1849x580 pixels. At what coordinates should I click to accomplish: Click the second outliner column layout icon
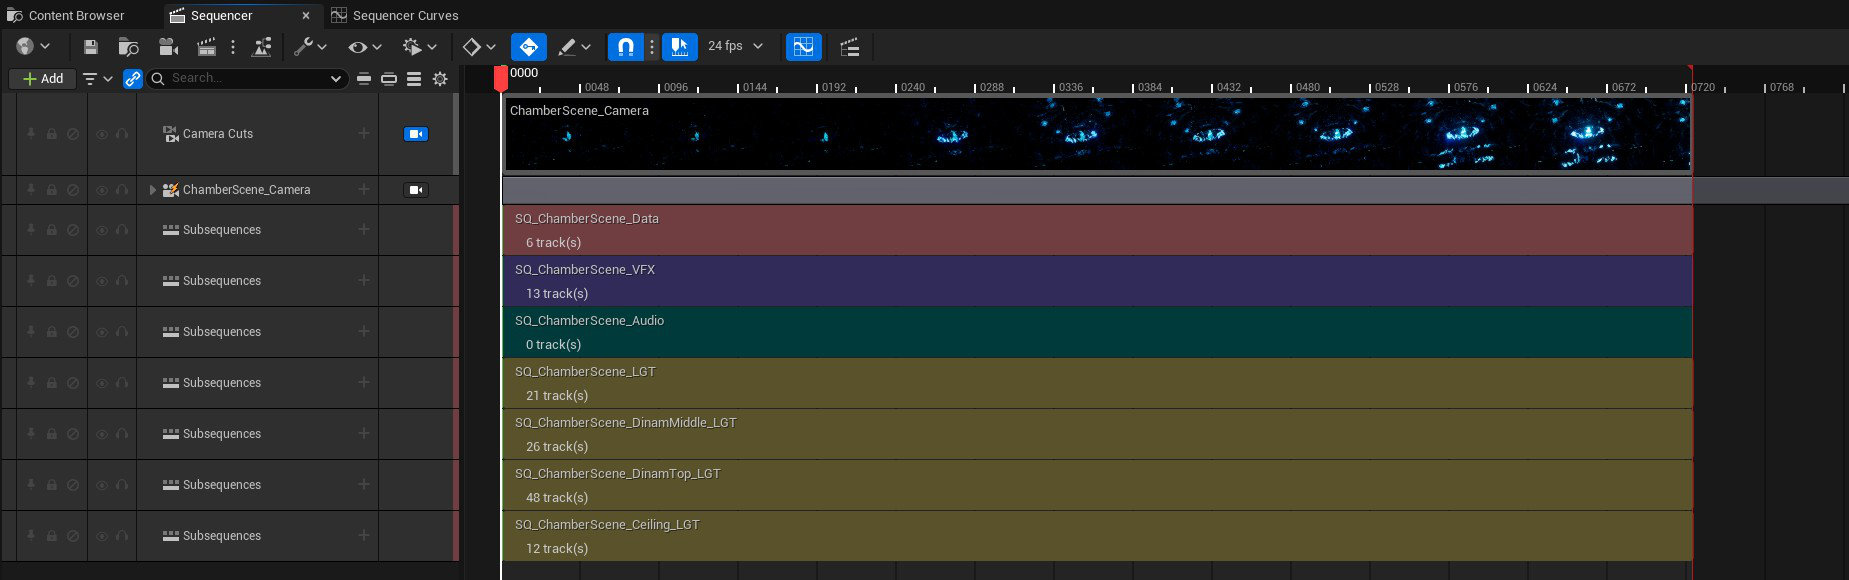tap(389, 79)
